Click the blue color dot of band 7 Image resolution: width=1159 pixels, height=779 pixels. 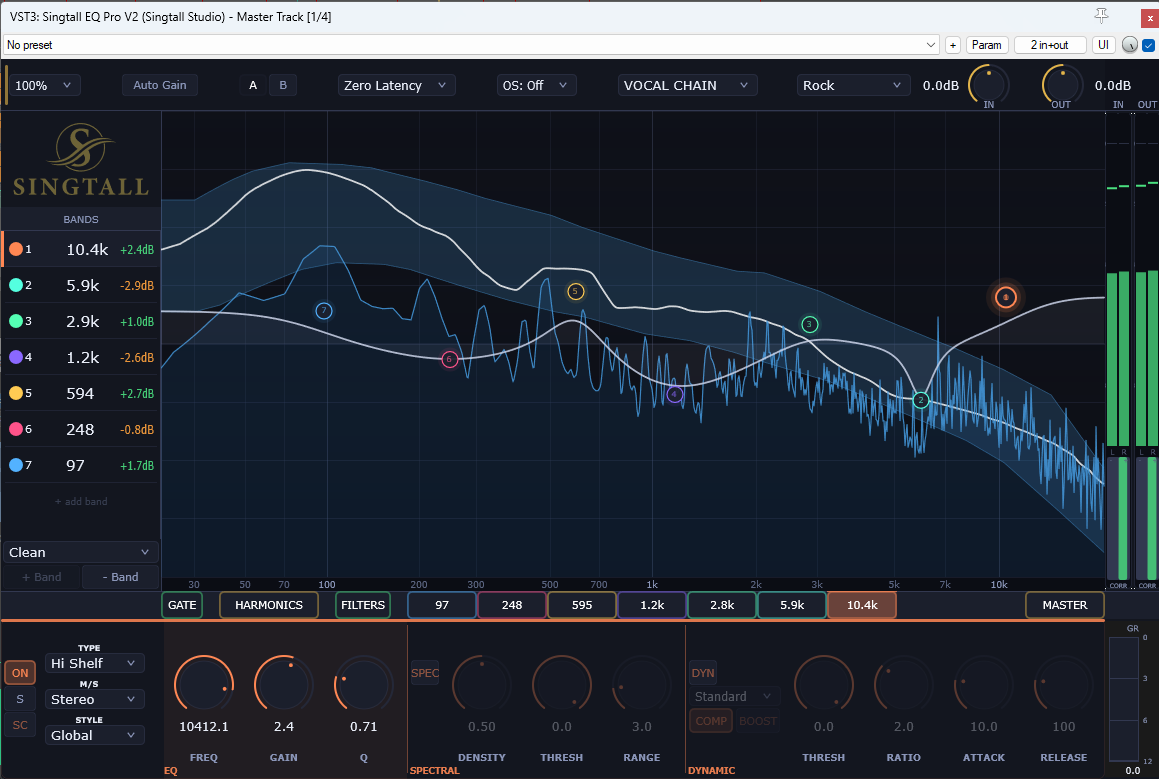tap(16, 465)
